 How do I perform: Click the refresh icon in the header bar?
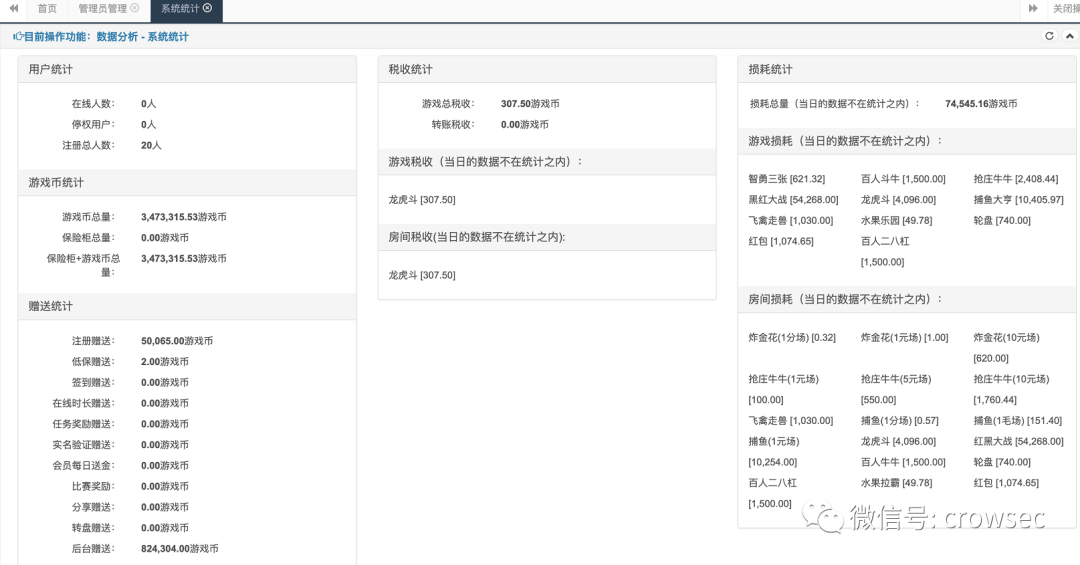[x=1049, y=36]
